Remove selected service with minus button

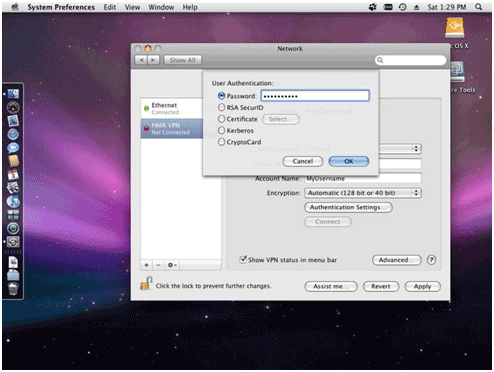[158, 265]
